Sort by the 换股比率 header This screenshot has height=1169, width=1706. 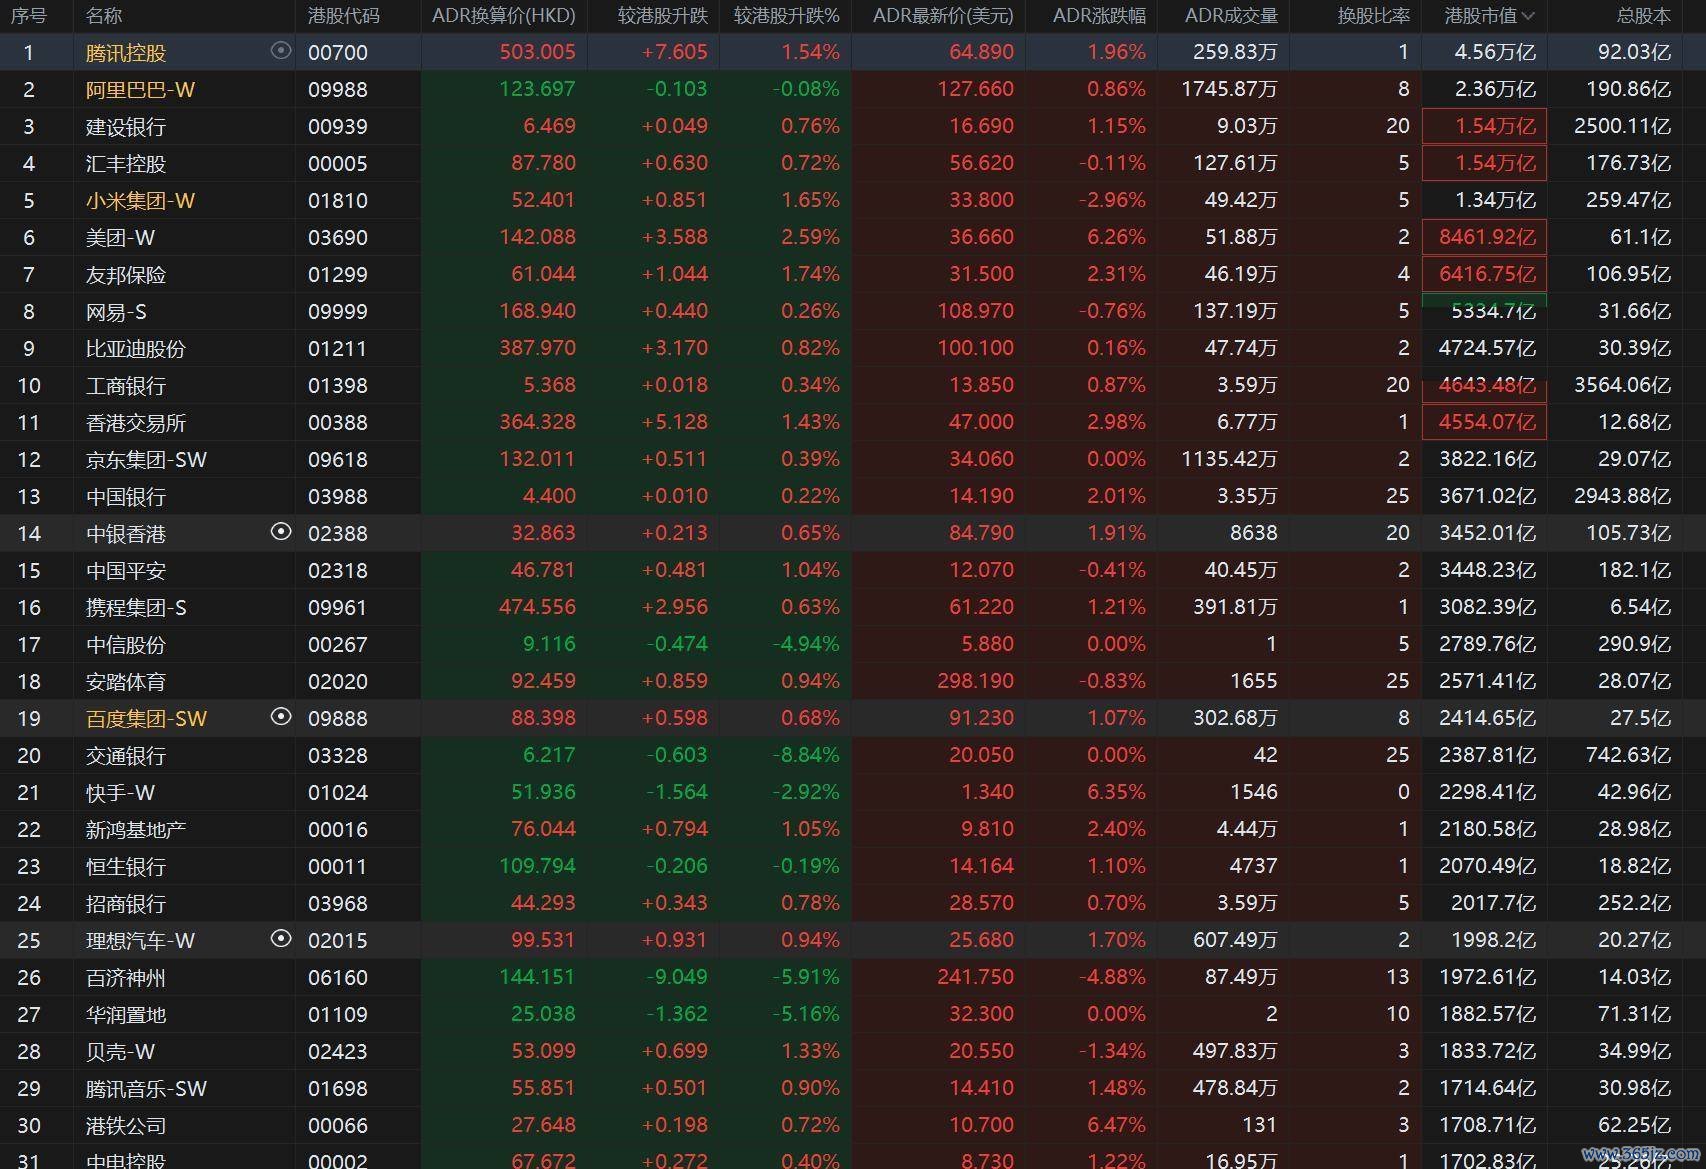pos(1374,16)
